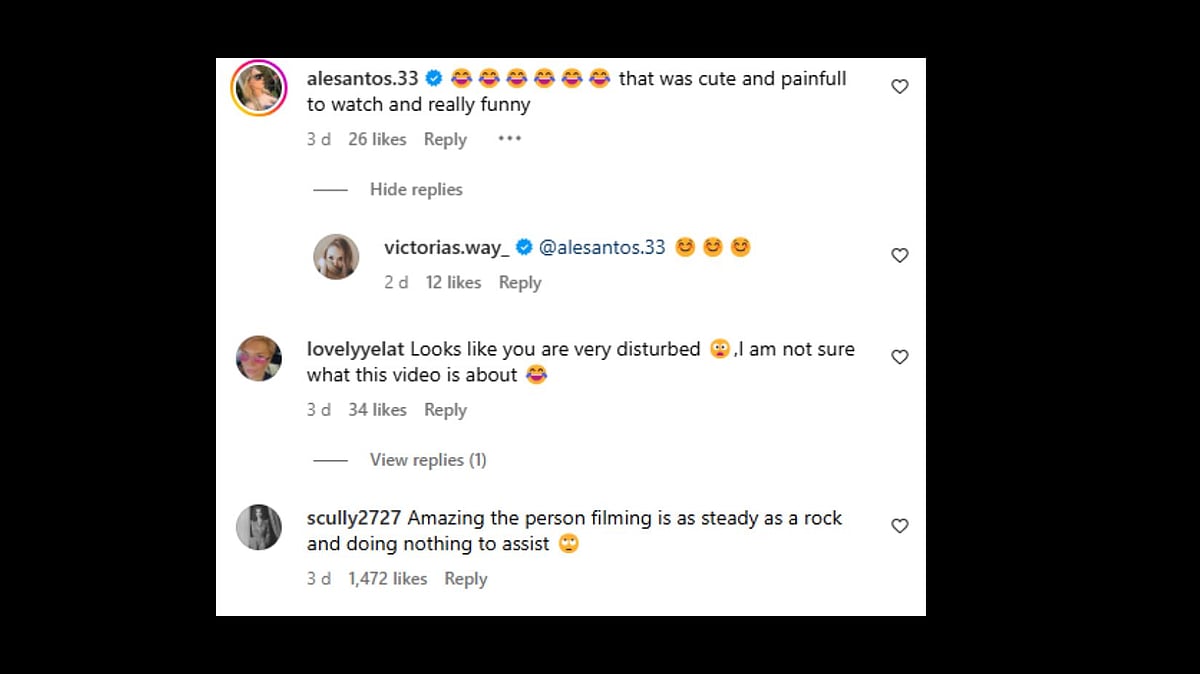View the 1,472 likes on scully2727's comment

(387, 579)
